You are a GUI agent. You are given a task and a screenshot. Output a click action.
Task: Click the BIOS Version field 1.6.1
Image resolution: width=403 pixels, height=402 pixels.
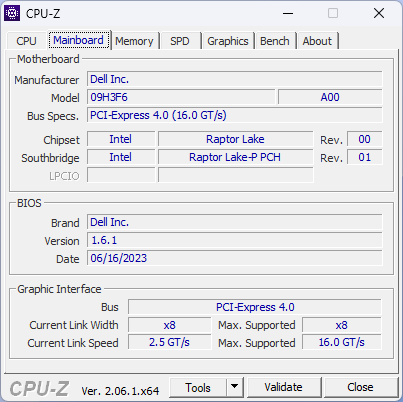[x=235, y=240]
